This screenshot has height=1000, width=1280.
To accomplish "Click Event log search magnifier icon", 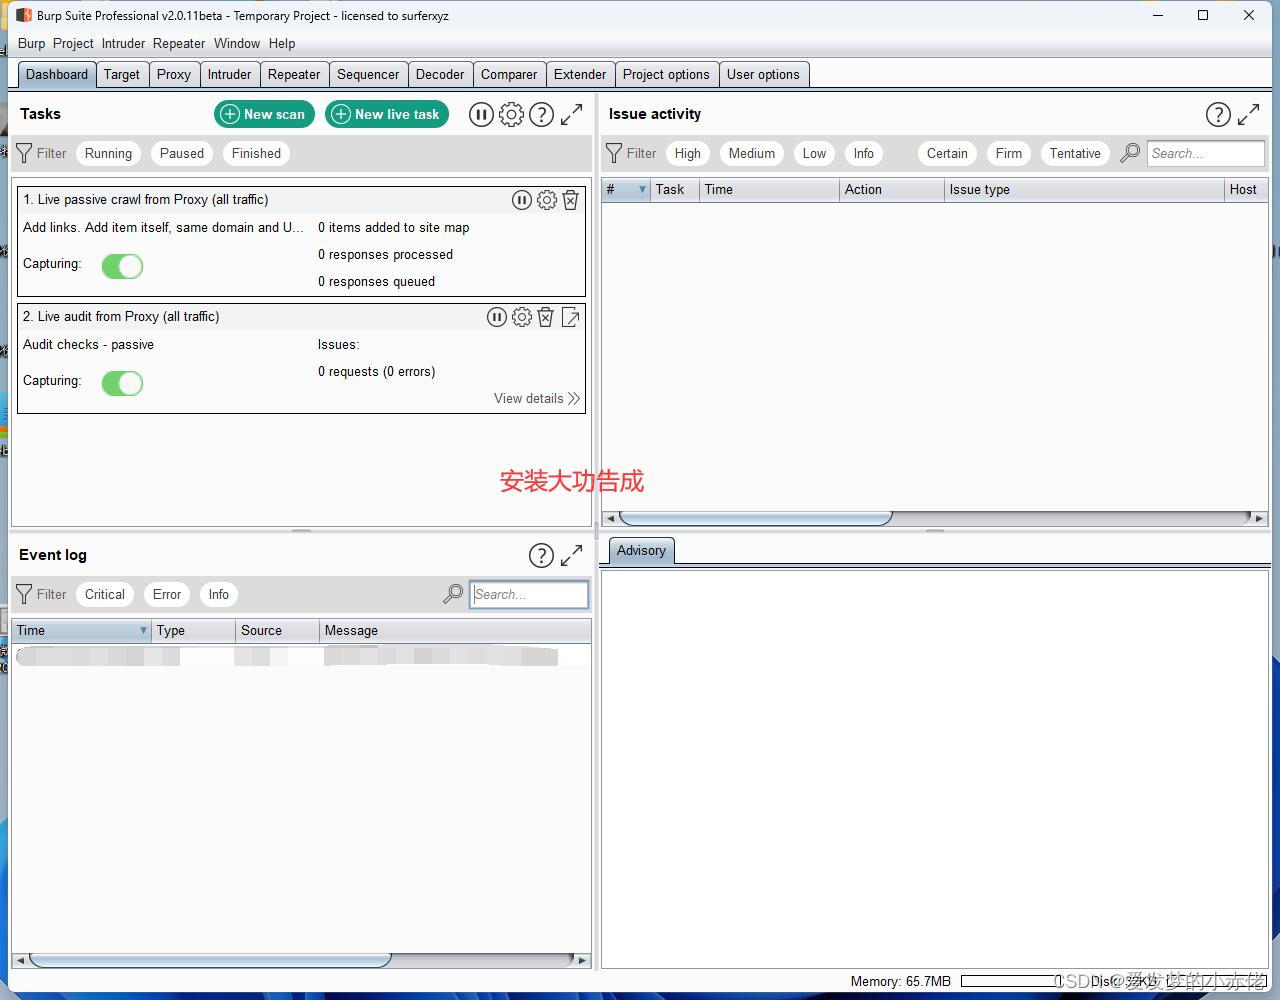I will click(453, 594).
